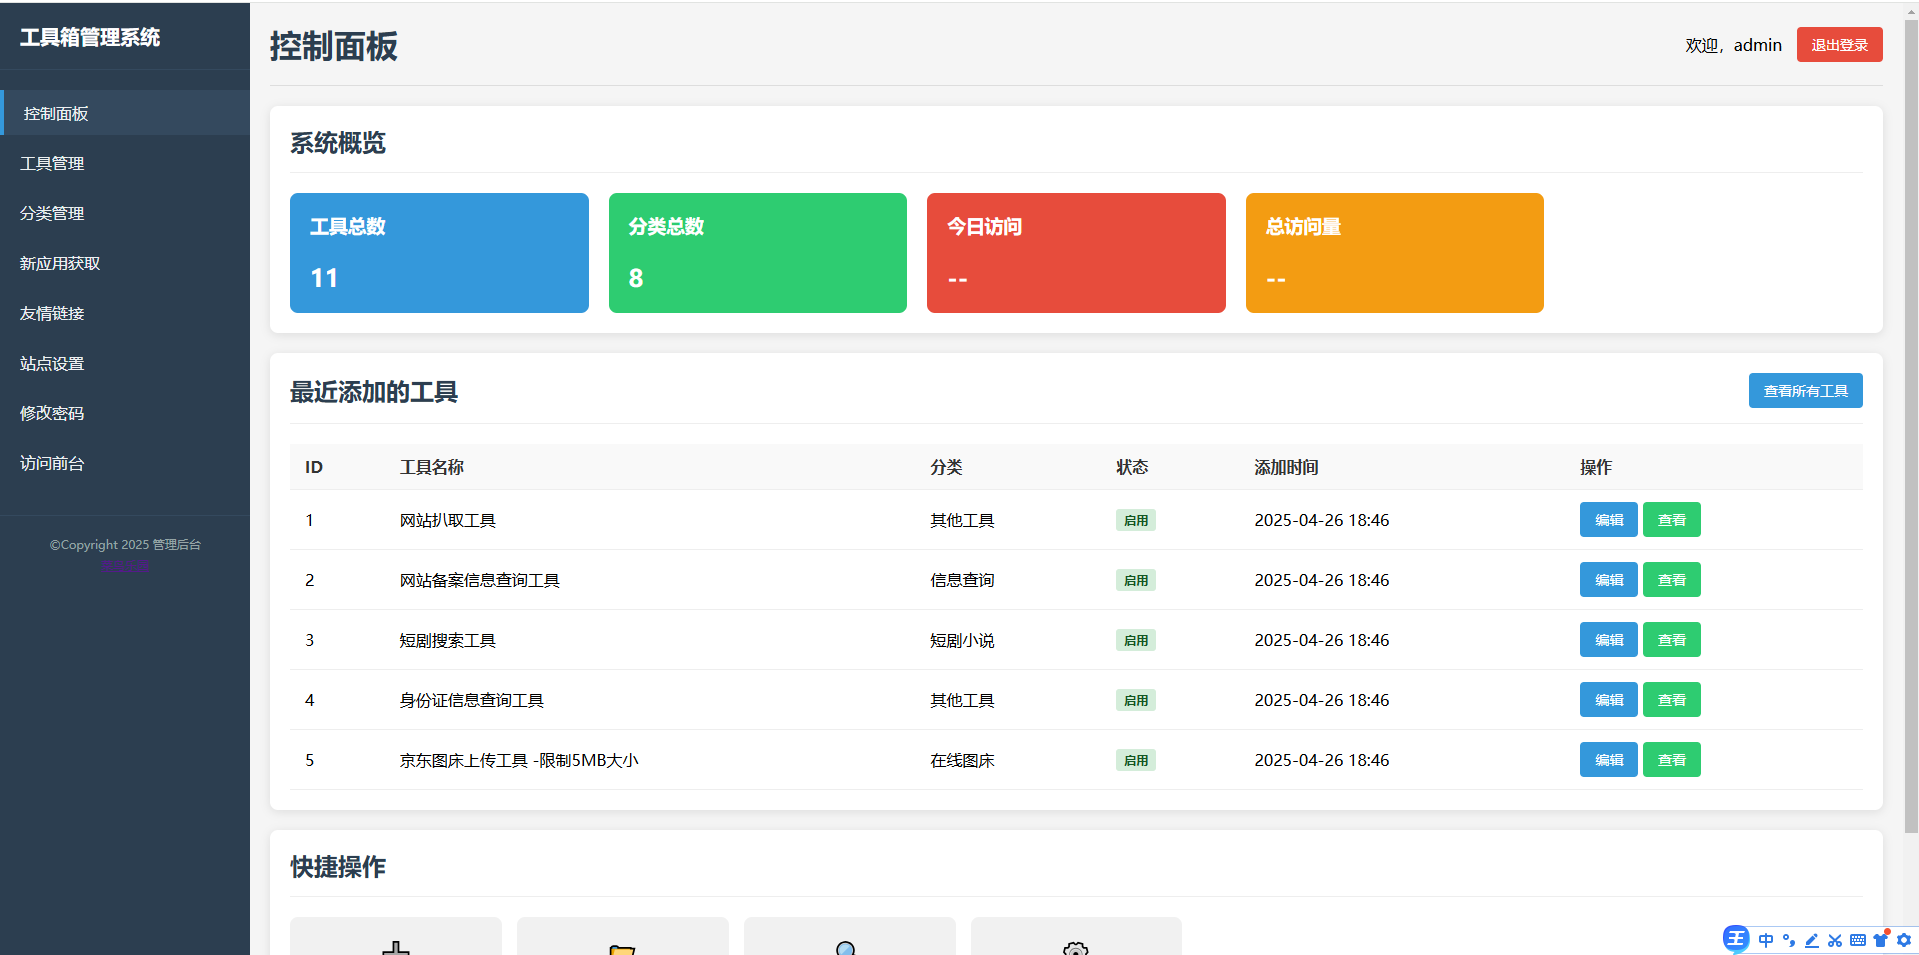Click the 查看所有工具 button
This screenshot has width=1919, height=955.
(1805, 390)
